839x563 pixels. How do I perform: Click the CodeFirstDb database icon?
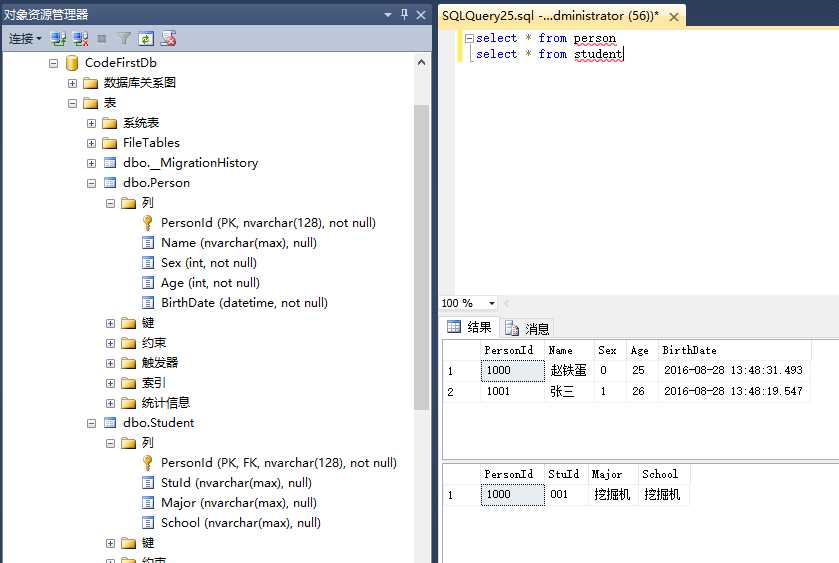point(72,63)
